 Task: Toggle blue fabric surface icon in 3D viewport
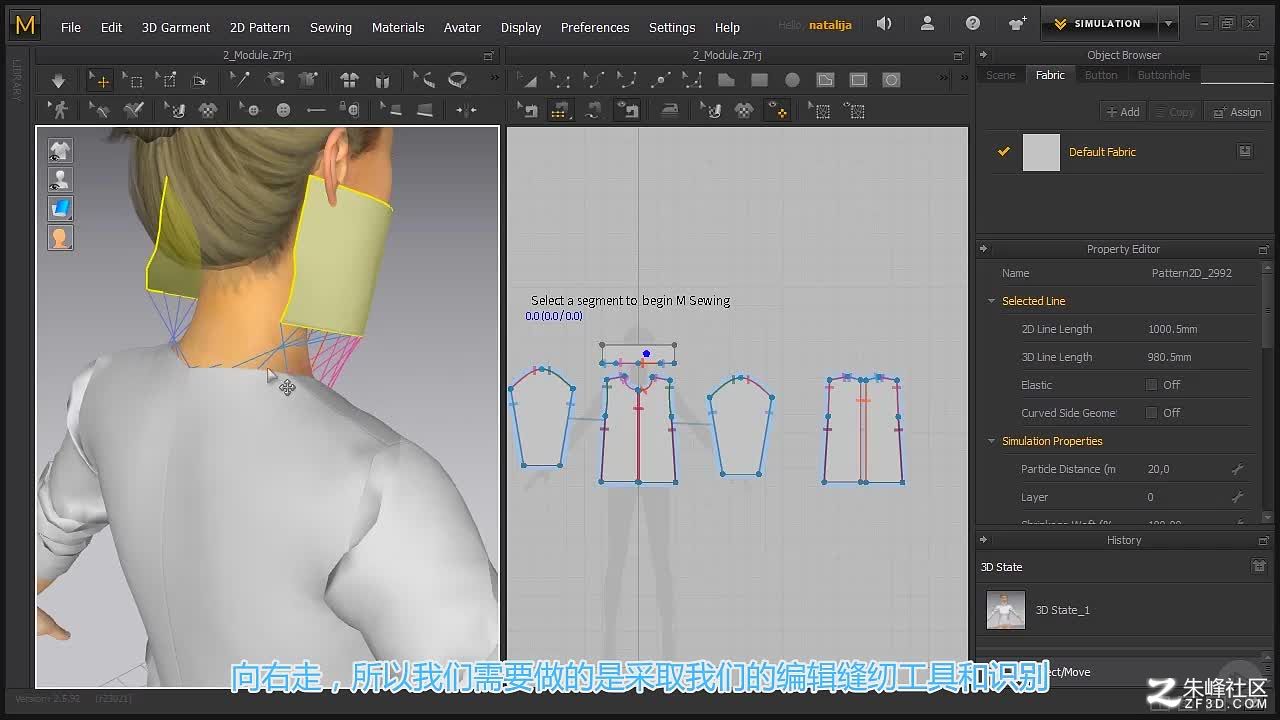[x=60, y=208]
